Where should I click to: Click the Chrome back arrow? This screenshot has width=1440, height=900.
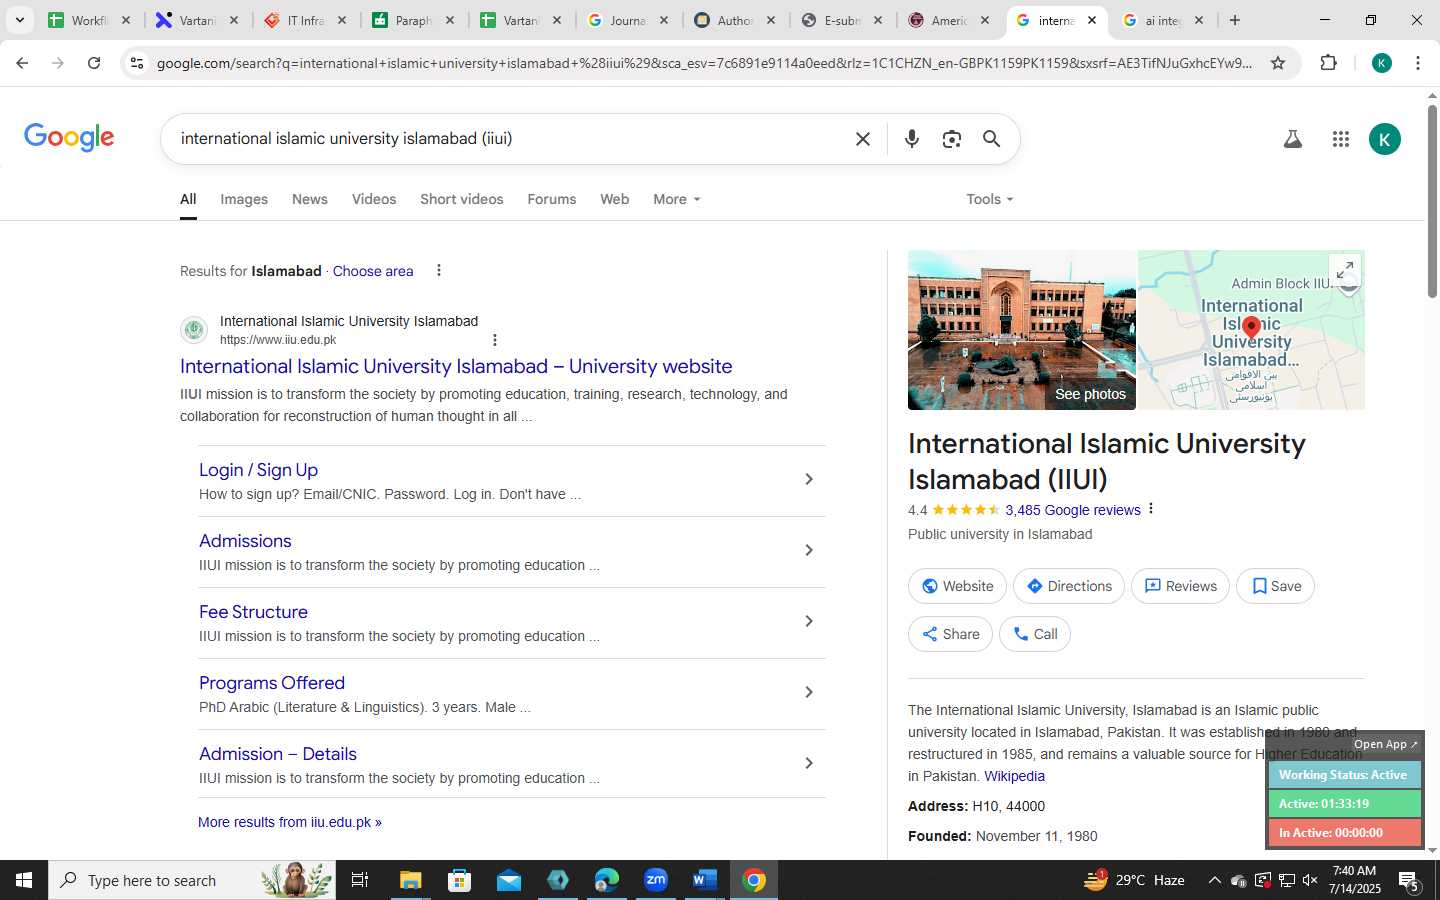tap(22, 63)
